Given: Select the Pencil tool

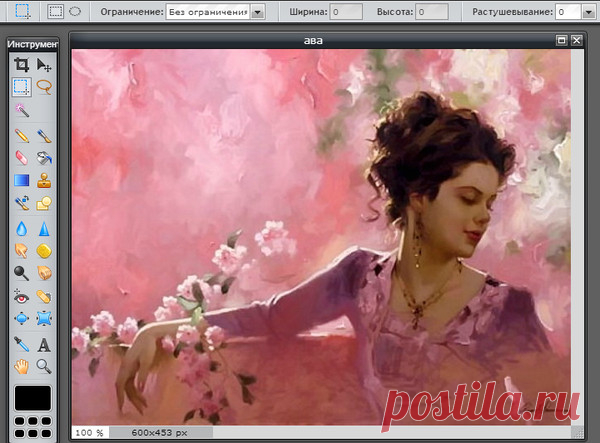Looking at the screenshot, I should pyautogui.click(x=21, y=136).
